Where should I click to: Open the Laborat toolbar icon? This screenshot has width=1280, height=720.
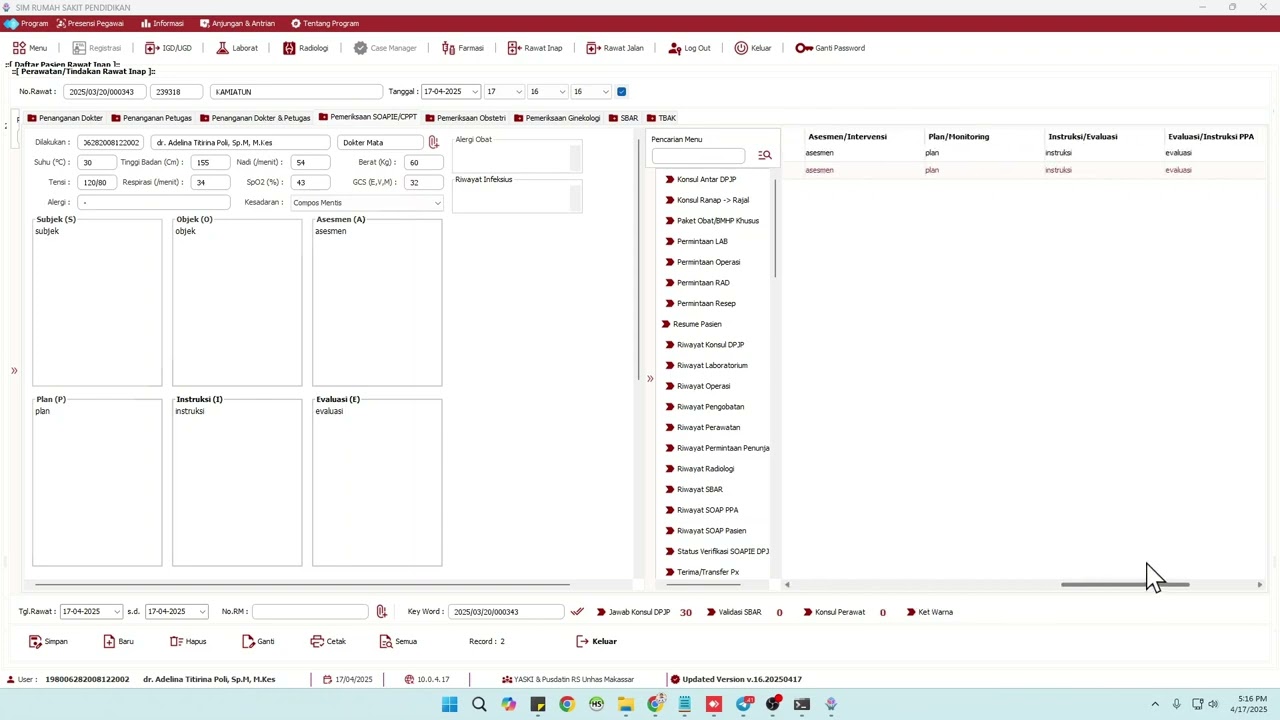[x=222, y=48]
